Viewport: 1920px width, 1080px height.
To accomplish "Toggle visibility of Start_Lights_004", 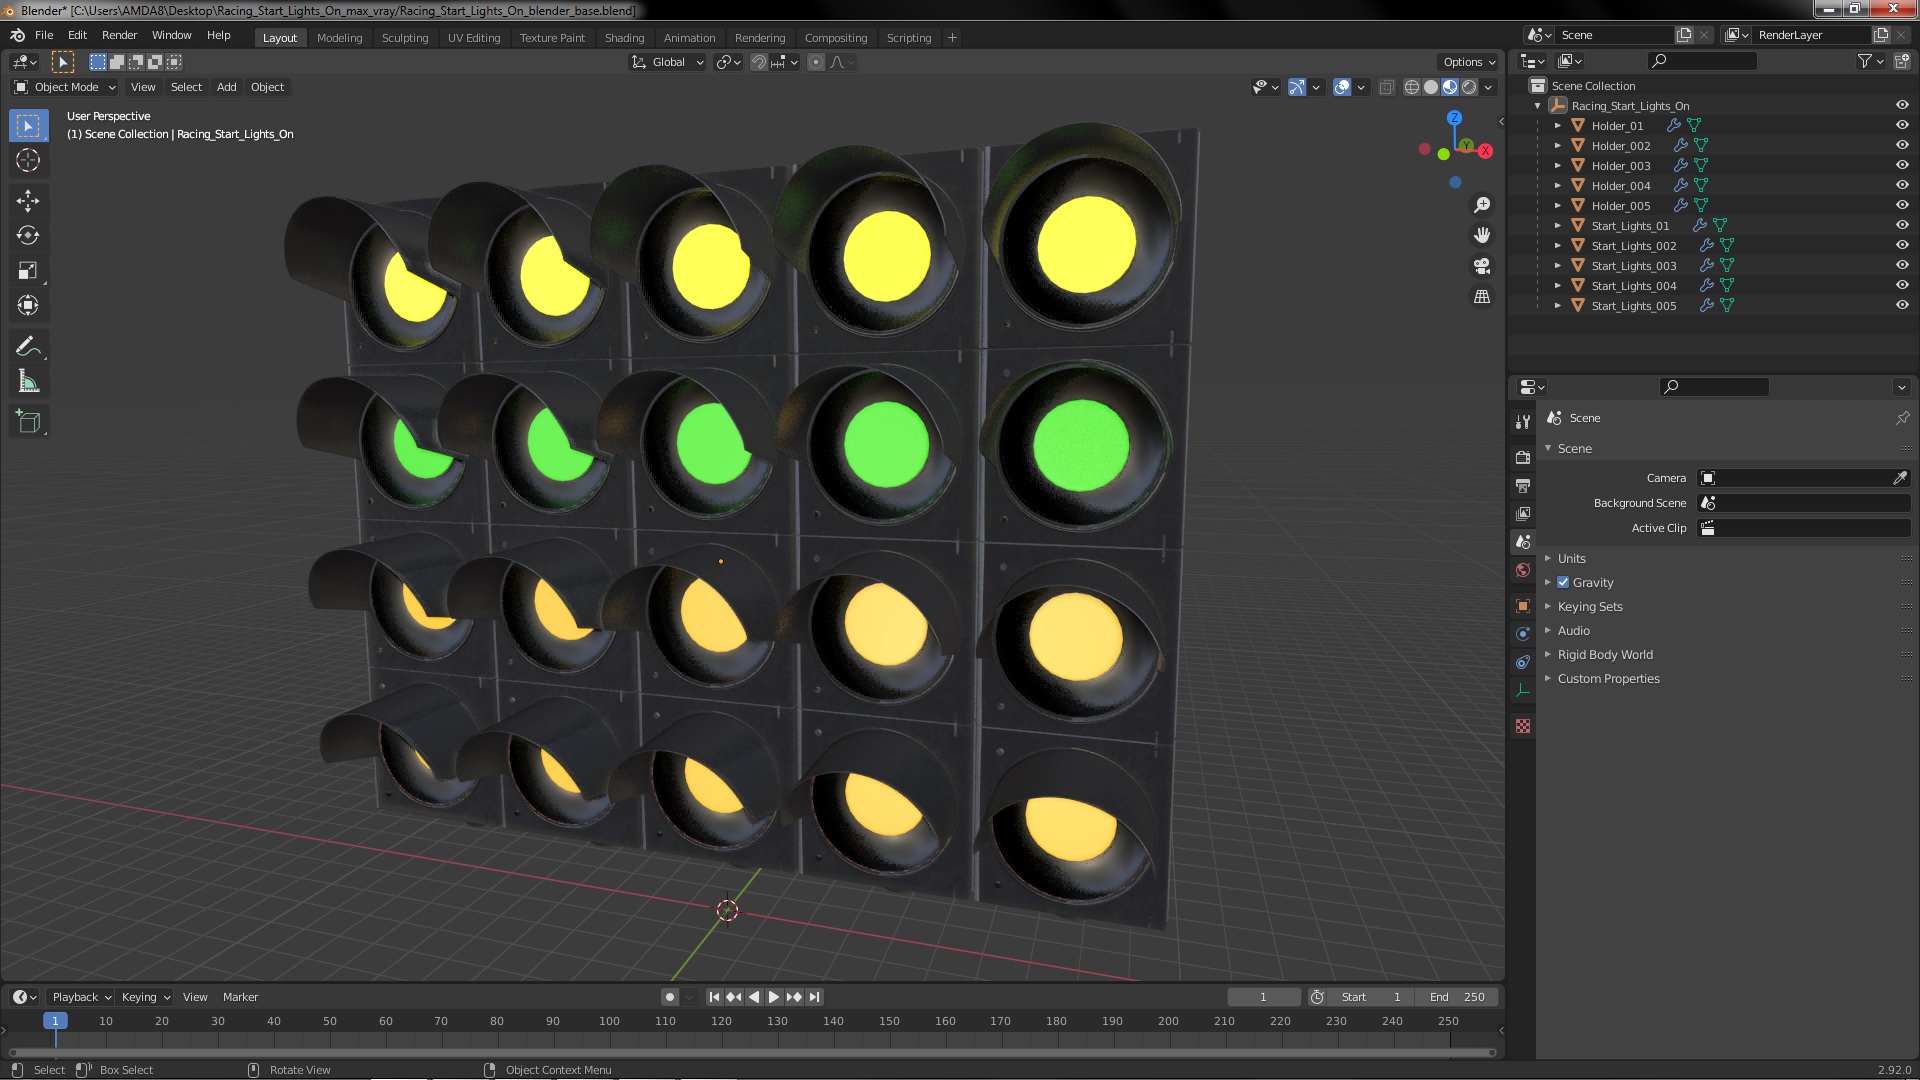I will [1901, 286].
